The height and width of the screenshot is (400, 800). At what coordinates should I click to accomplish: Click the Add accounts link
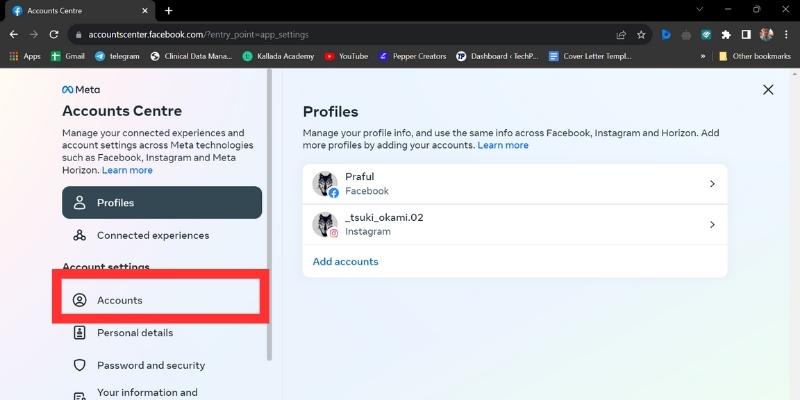[x=345, y=261]
